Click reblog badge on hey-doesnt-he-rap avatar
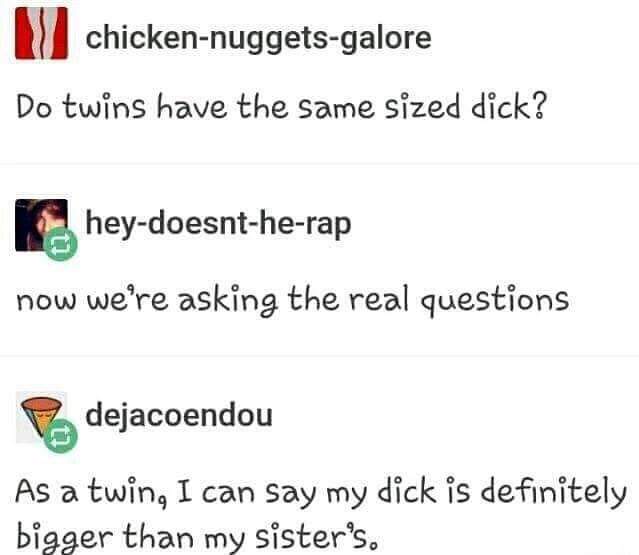639x555 pixels. (61, 244)
